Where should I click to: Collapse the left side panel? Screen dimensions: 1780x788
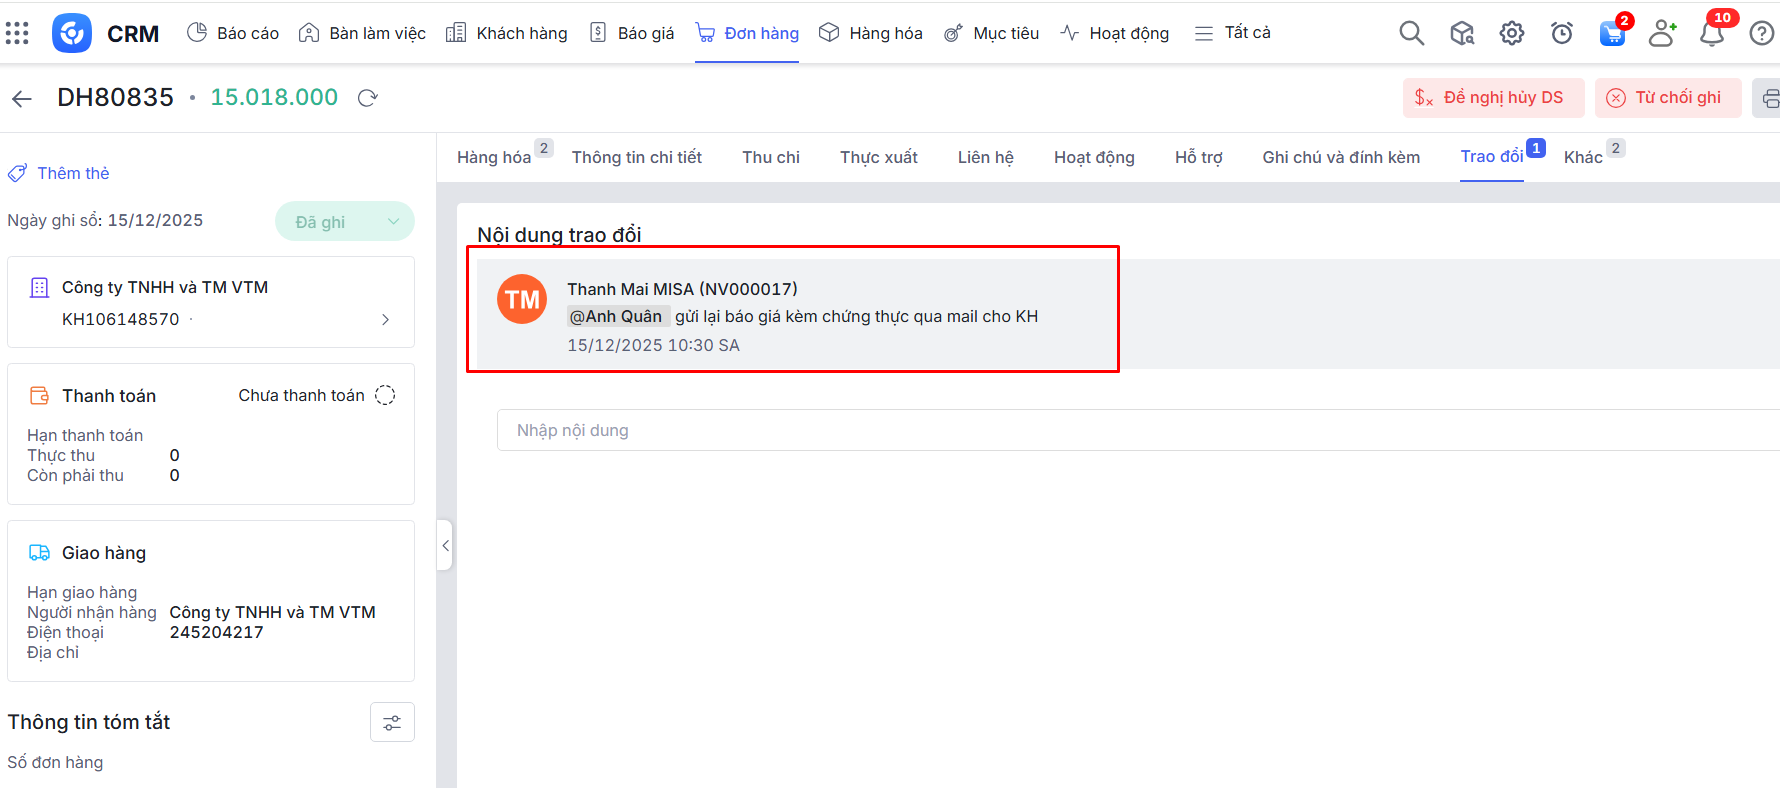click(x=445, y=545)
